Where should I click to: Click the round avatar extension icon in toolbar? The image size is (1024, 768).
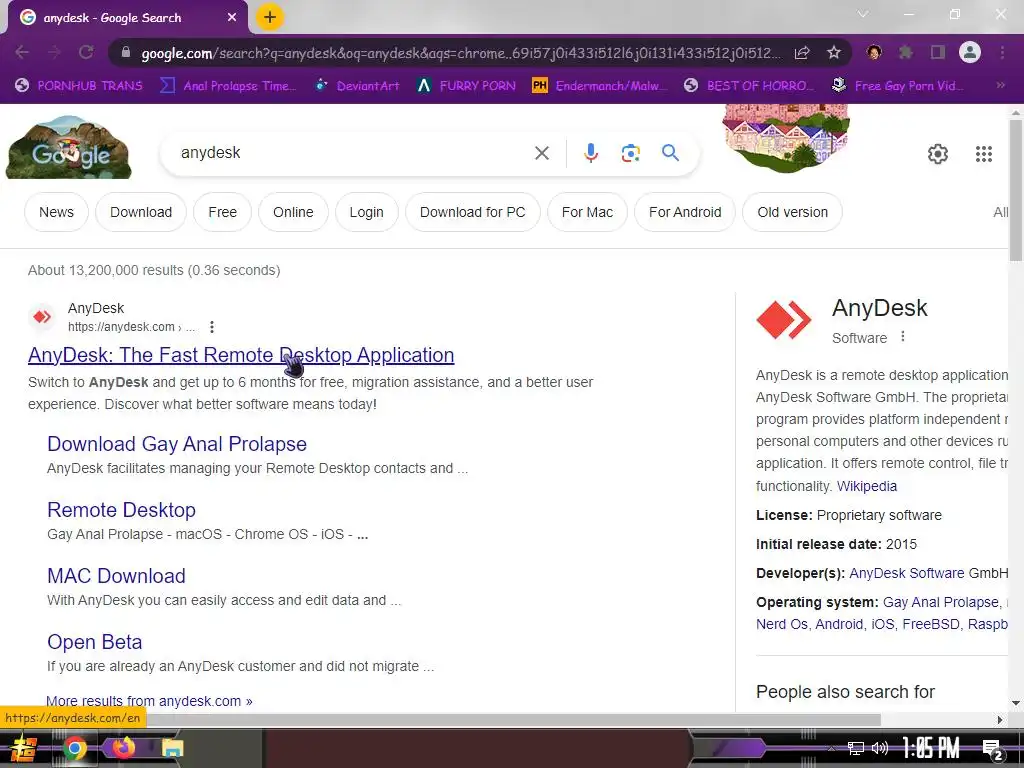pyautogui.click(x=874, y=52)
